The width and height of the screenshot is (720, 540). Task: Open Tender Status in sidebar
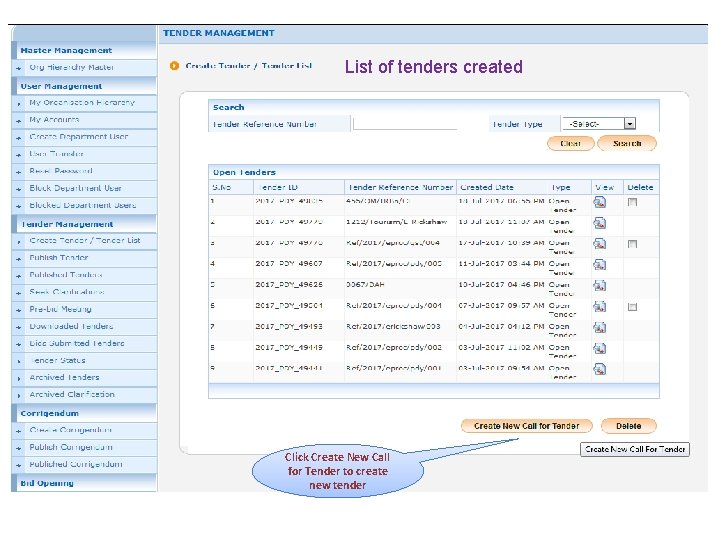pyautogui.click(x=84, y=360)
